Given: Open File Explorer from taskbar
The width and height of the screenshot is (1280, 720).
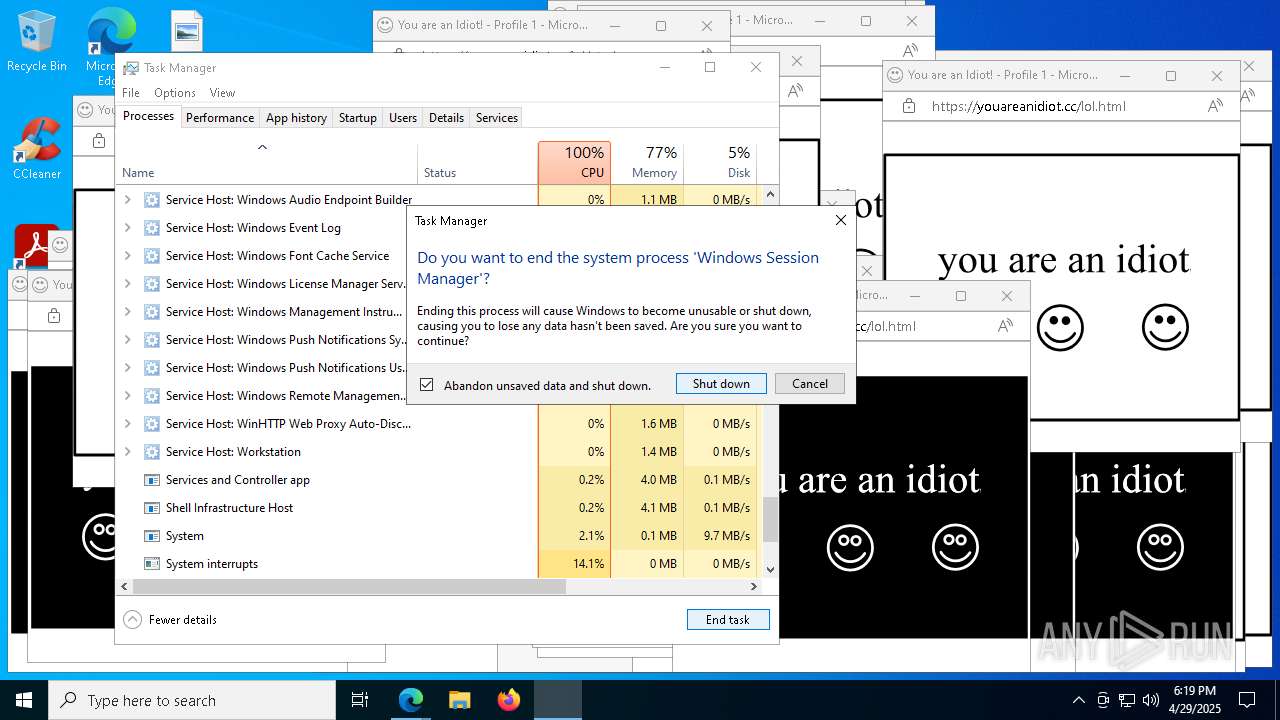Looking at the screenshot, I should 459,700.
